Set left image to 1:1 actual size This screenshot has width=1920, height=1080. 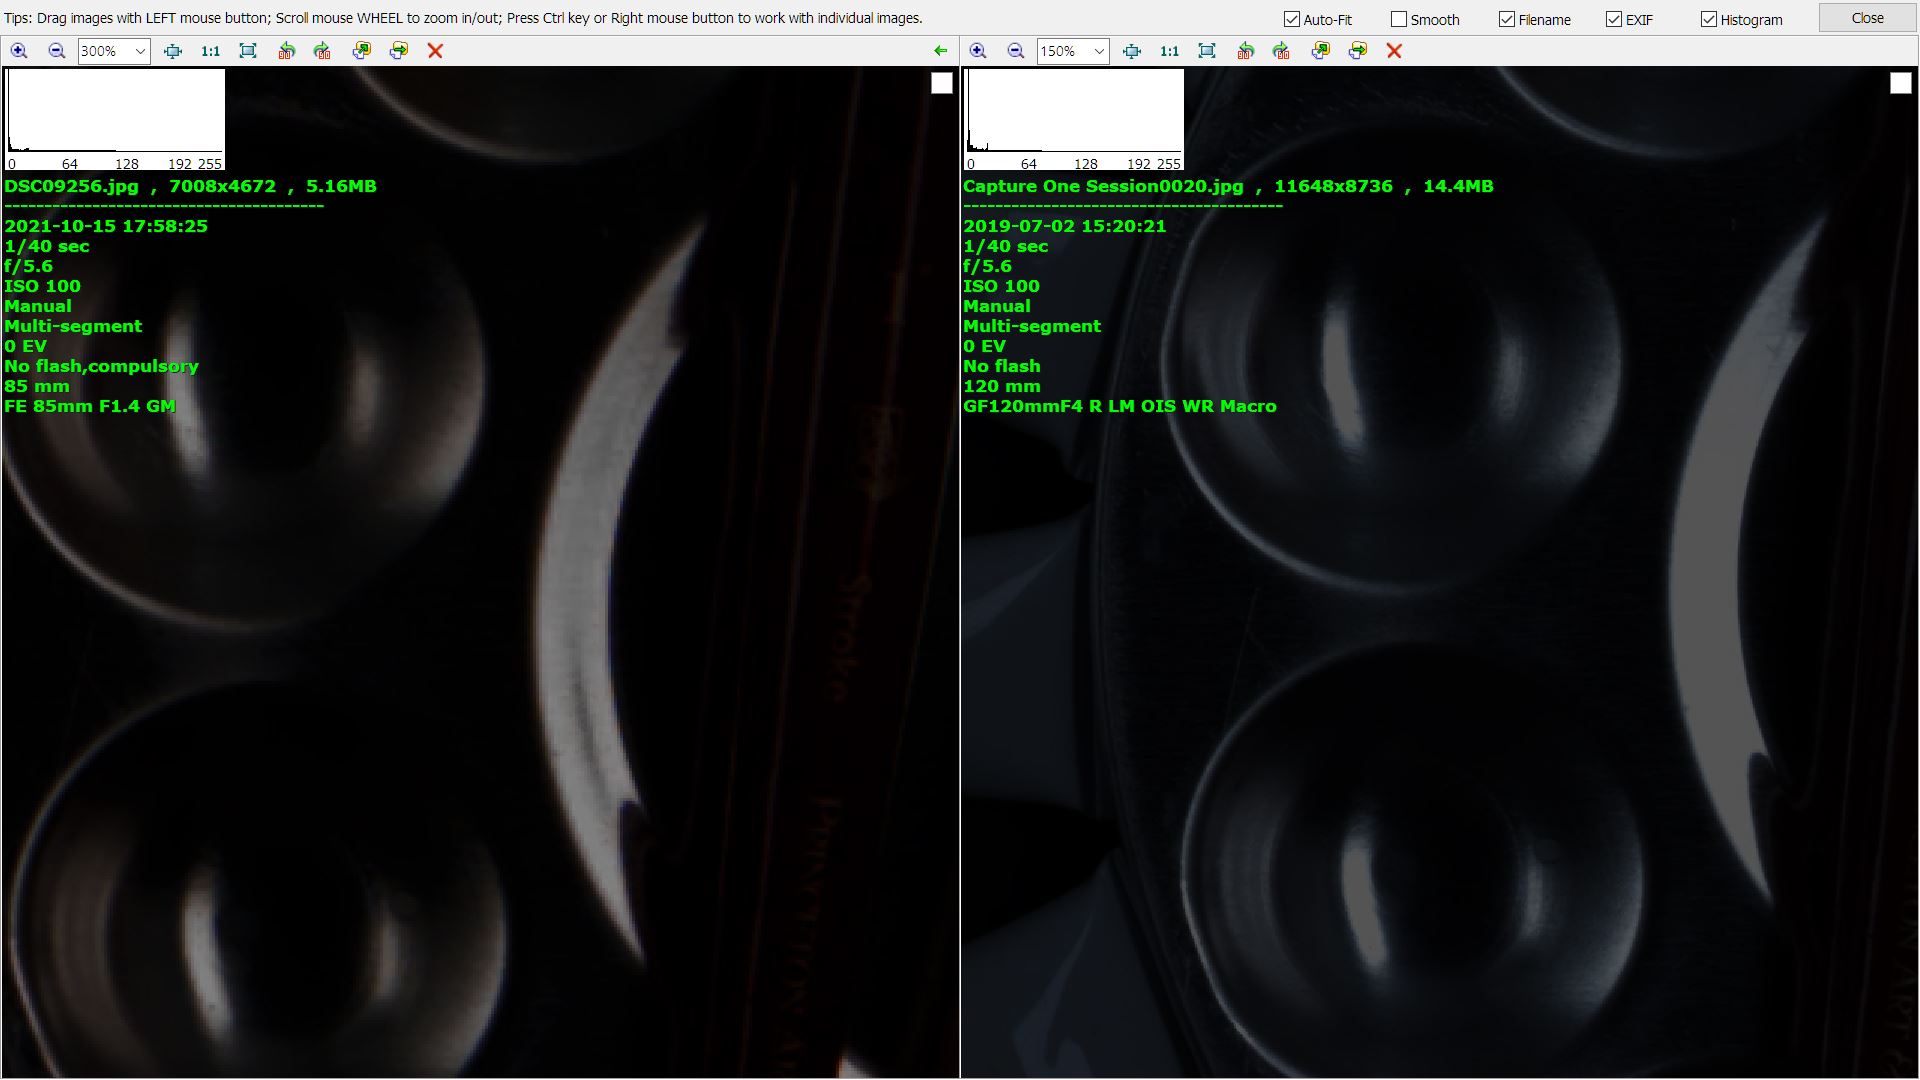[x=210, y=51]
